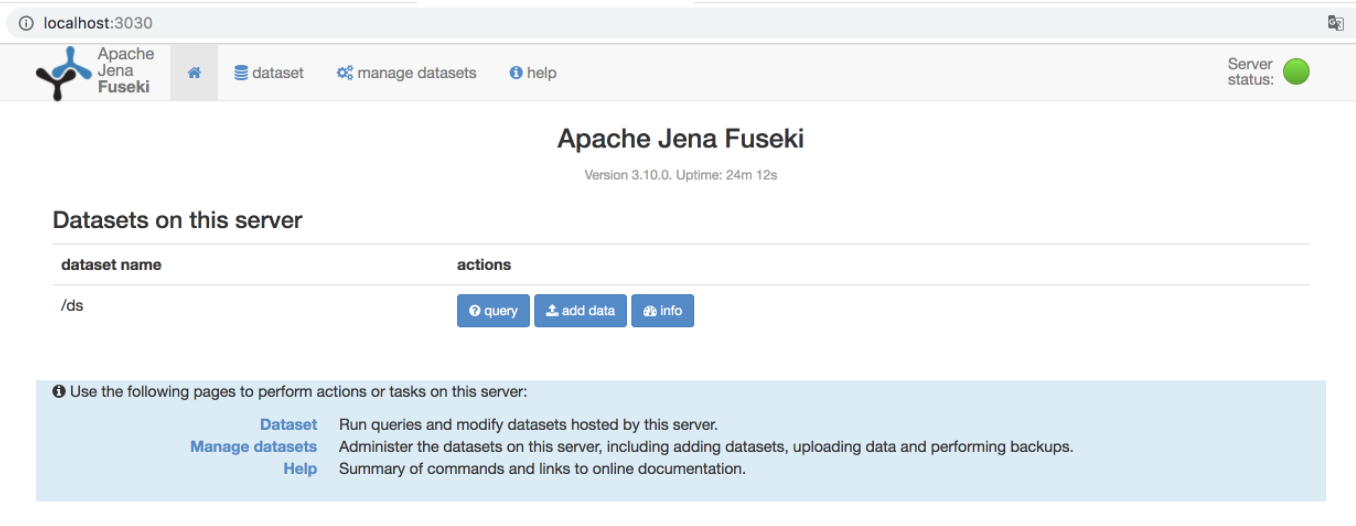
Task: Click the Apache Jena Fuseki logo
Action: (94, 72)
